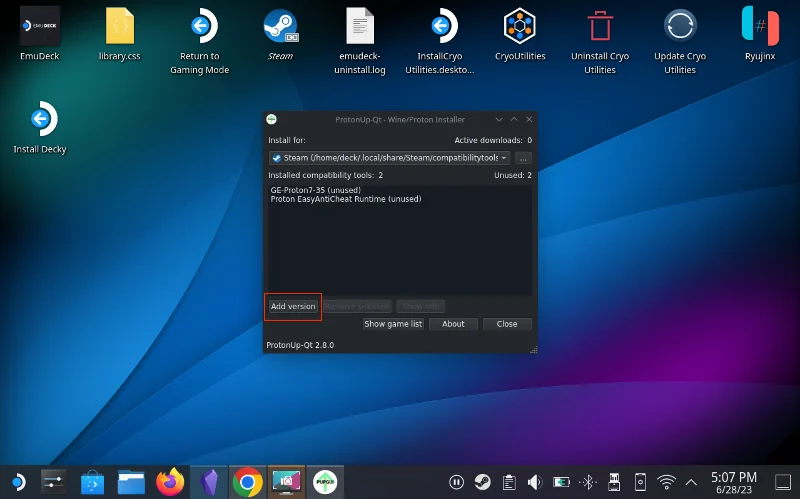Launch Google Chrome from the taskbar
Screen dimensions: 800x499
[247, 482]
